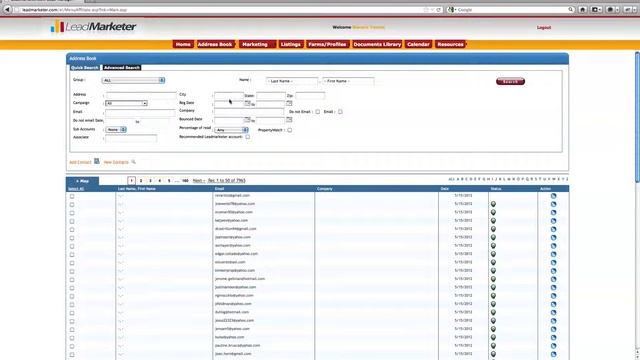Open the Calendar menu
This screenshot has width=640, height=360.
pos(418,44)
